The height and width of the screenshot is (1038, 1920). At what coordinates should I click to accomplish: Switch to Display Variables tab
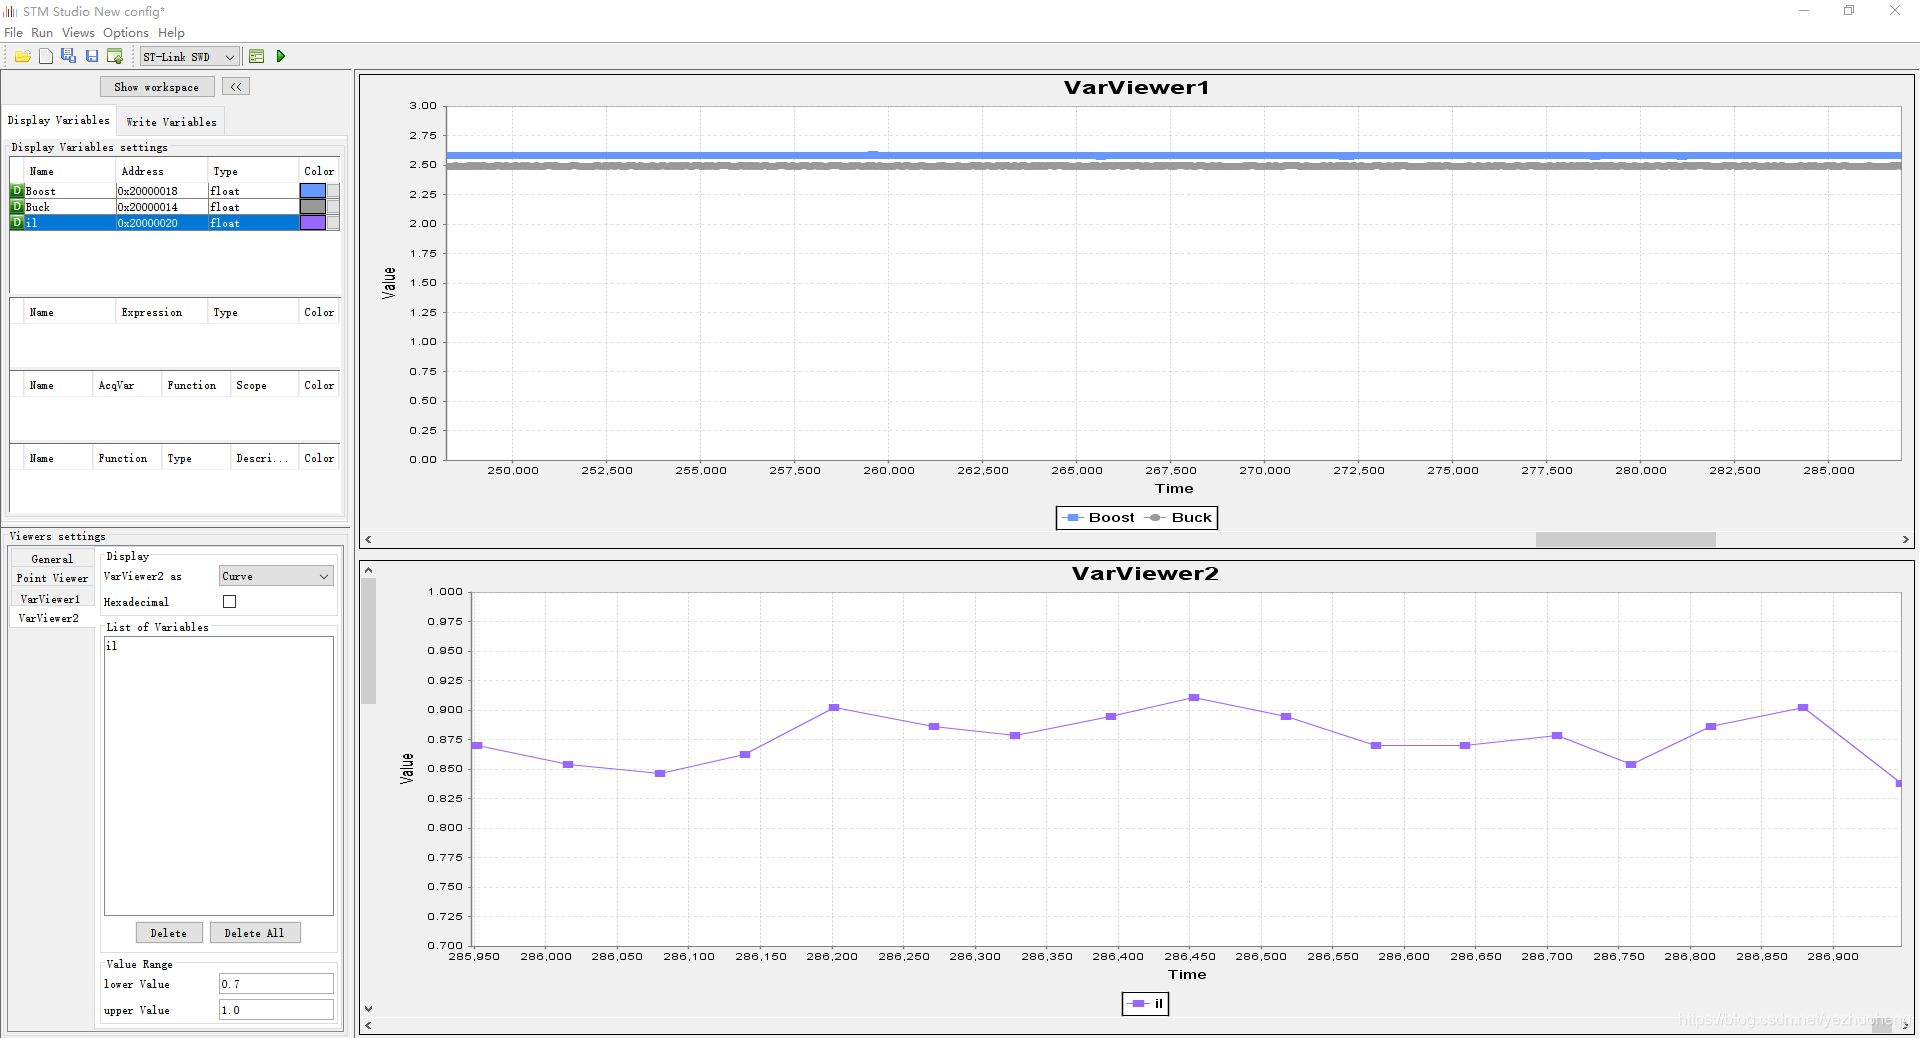59,120
